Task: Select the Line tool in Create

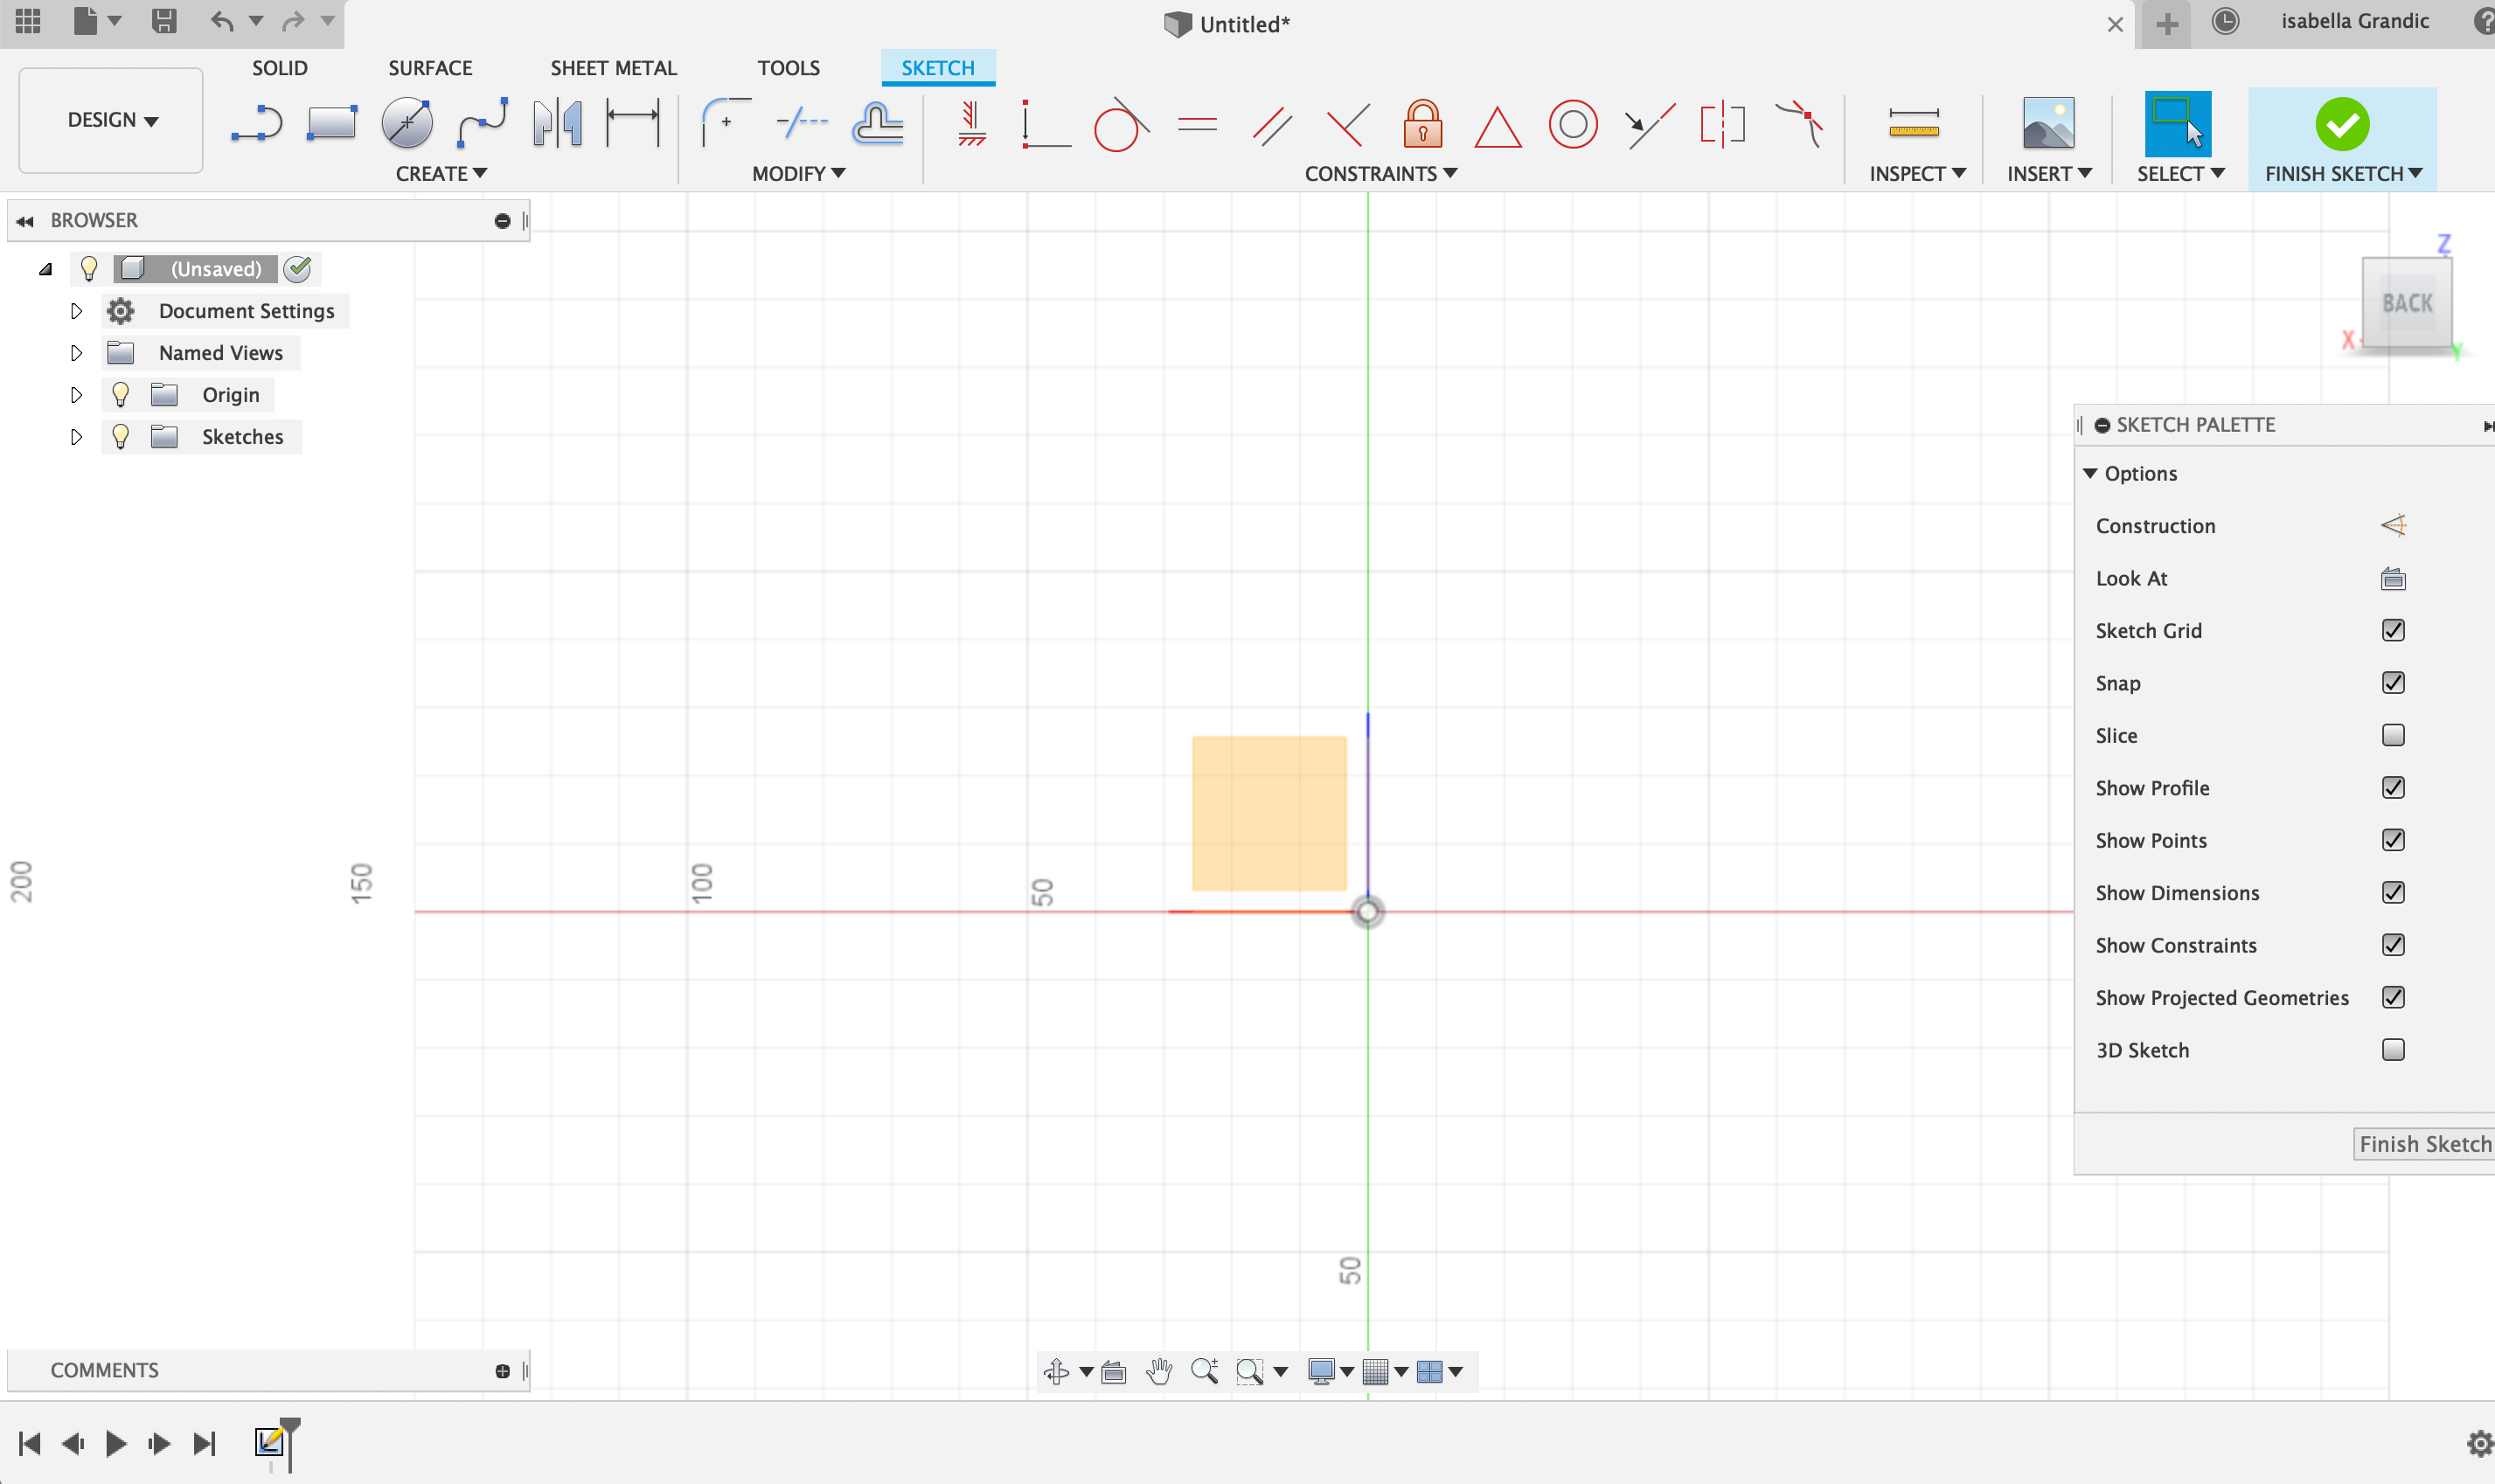Action: [x=256, y=124]
